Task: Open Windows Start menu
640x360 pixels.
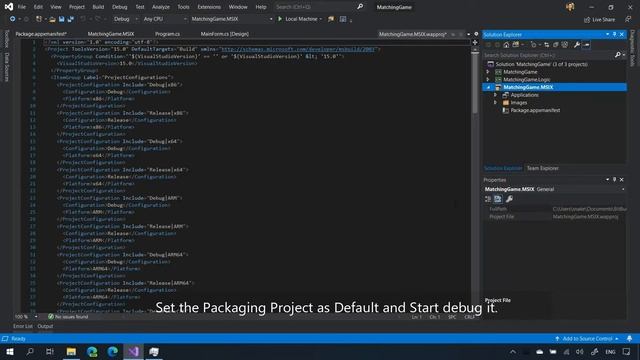Action: (x=10, y=351)
